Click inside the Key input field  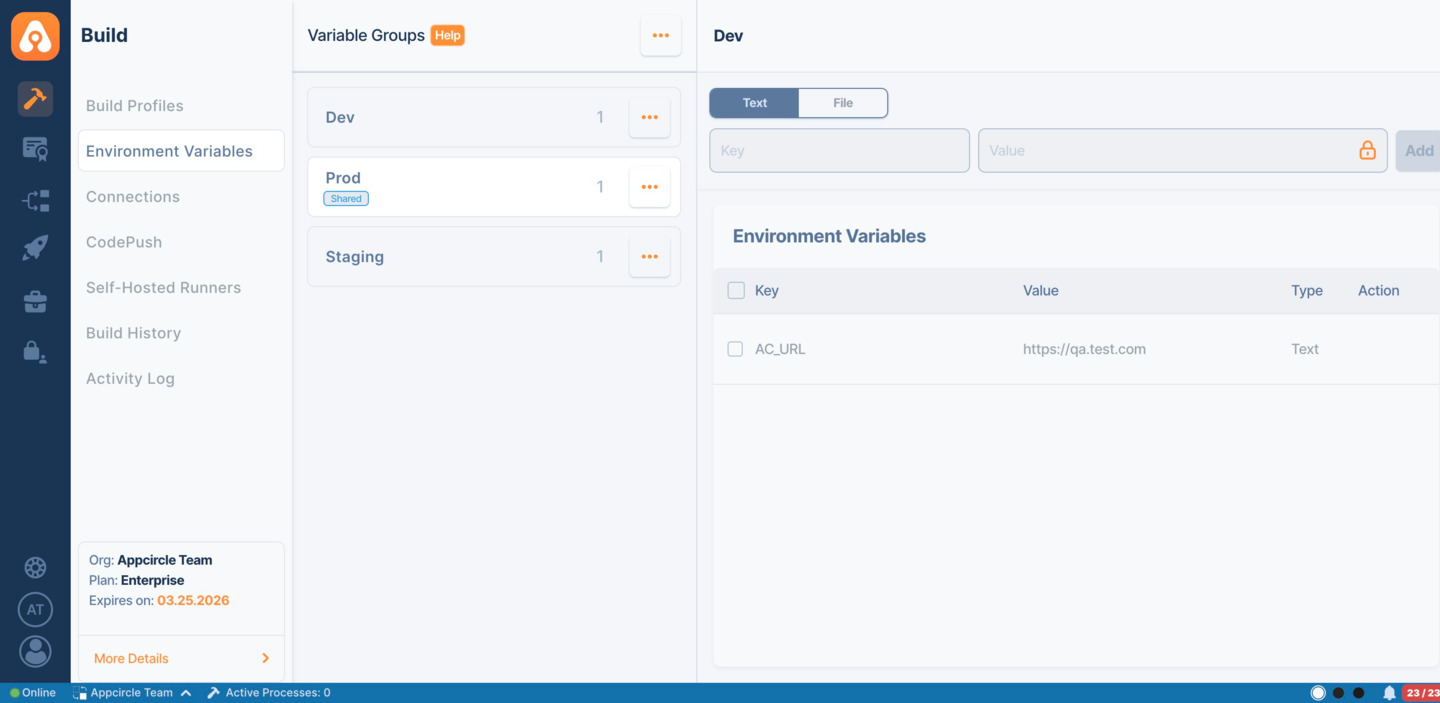(x=838, y=150)
